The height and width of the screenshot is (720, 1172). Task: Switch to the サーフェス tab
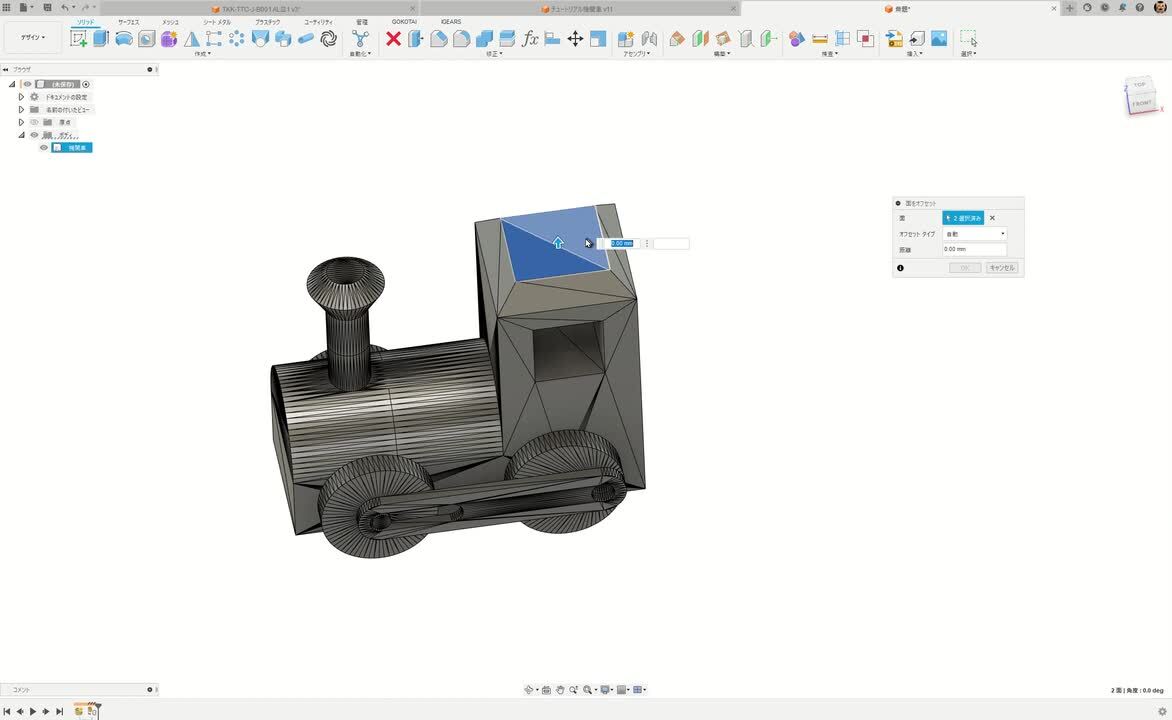click(129, 22)
